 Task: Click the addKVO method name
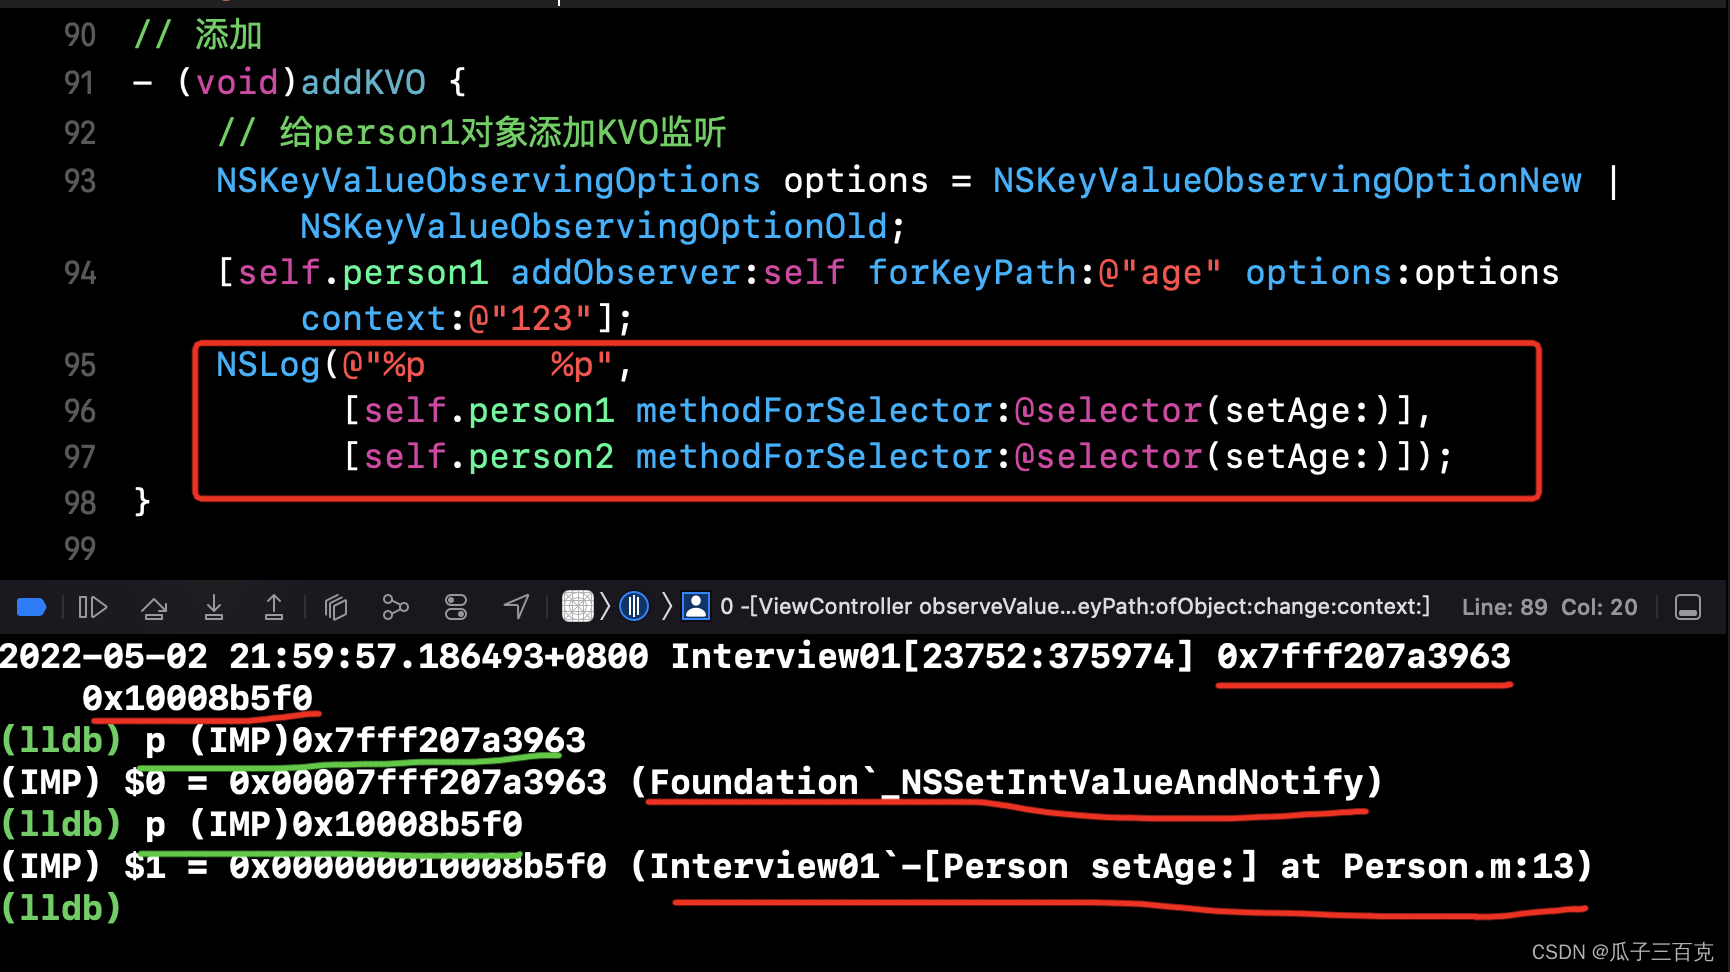click(x=363, y=82)
